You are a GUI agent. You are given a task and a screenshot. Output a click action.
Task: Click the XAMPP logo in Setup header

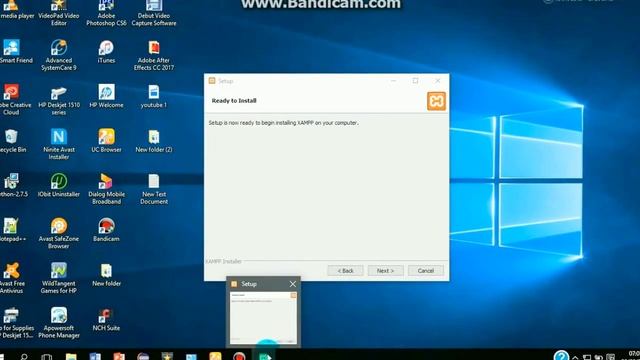(x=436, y=101)
